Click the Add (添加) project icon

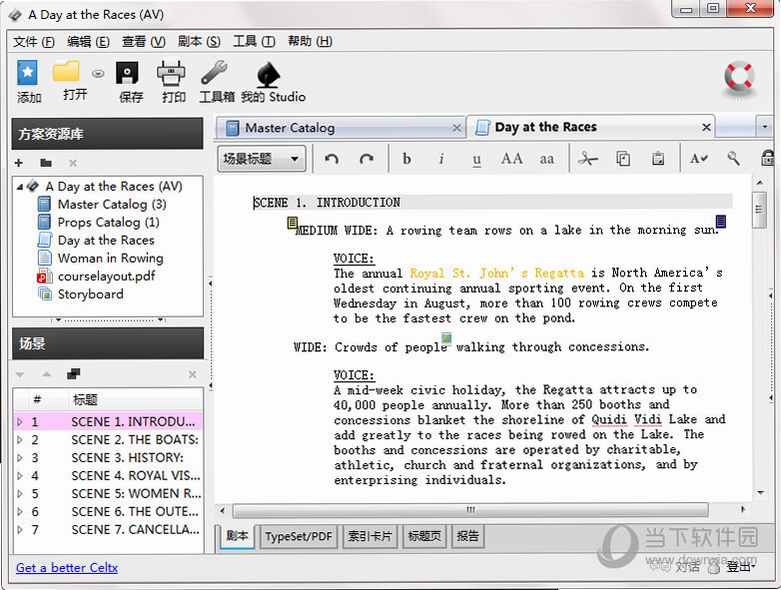tap(27, 73)
